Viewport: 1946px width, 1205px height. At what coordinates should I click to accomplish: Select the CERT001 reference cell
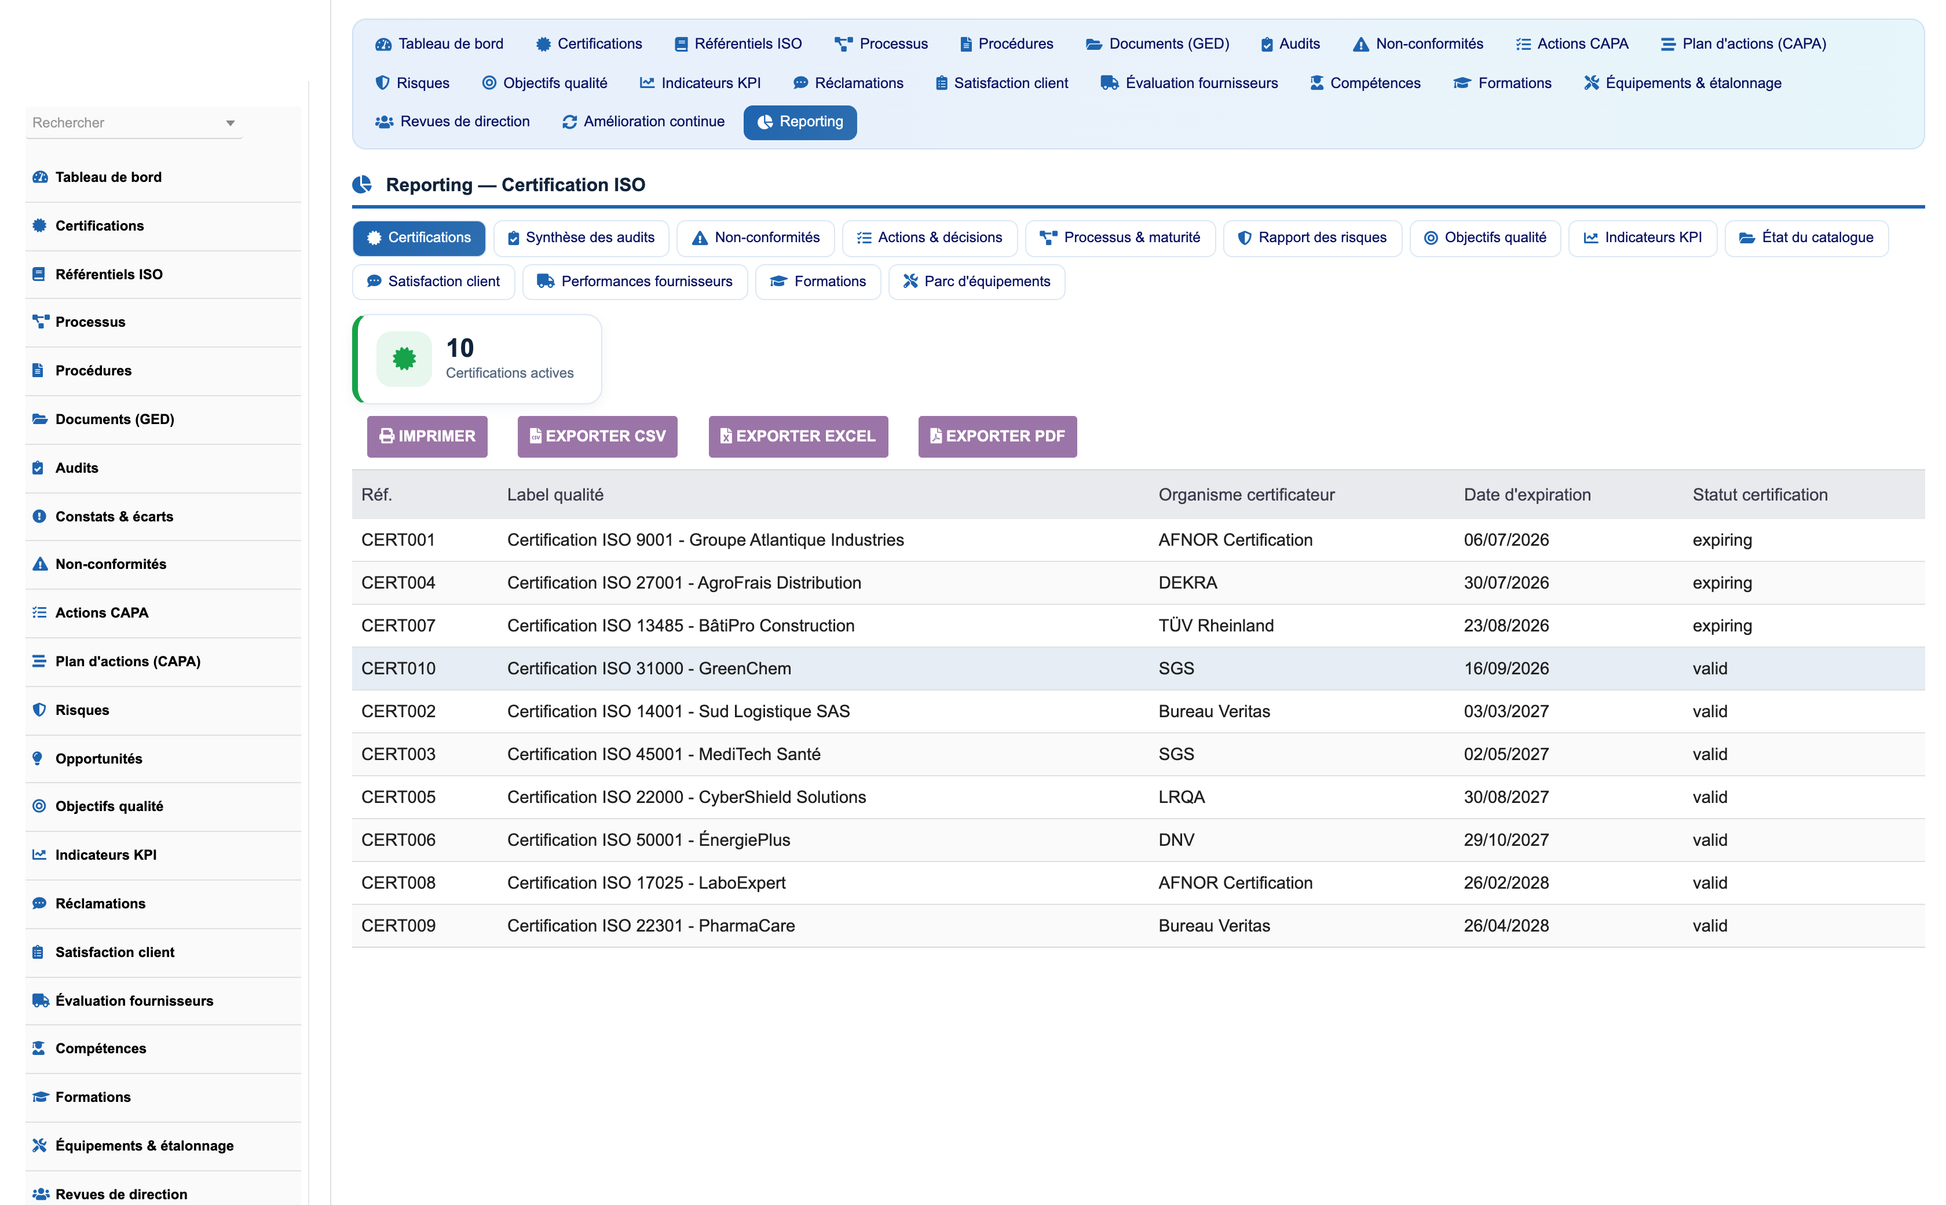[398, 540]
